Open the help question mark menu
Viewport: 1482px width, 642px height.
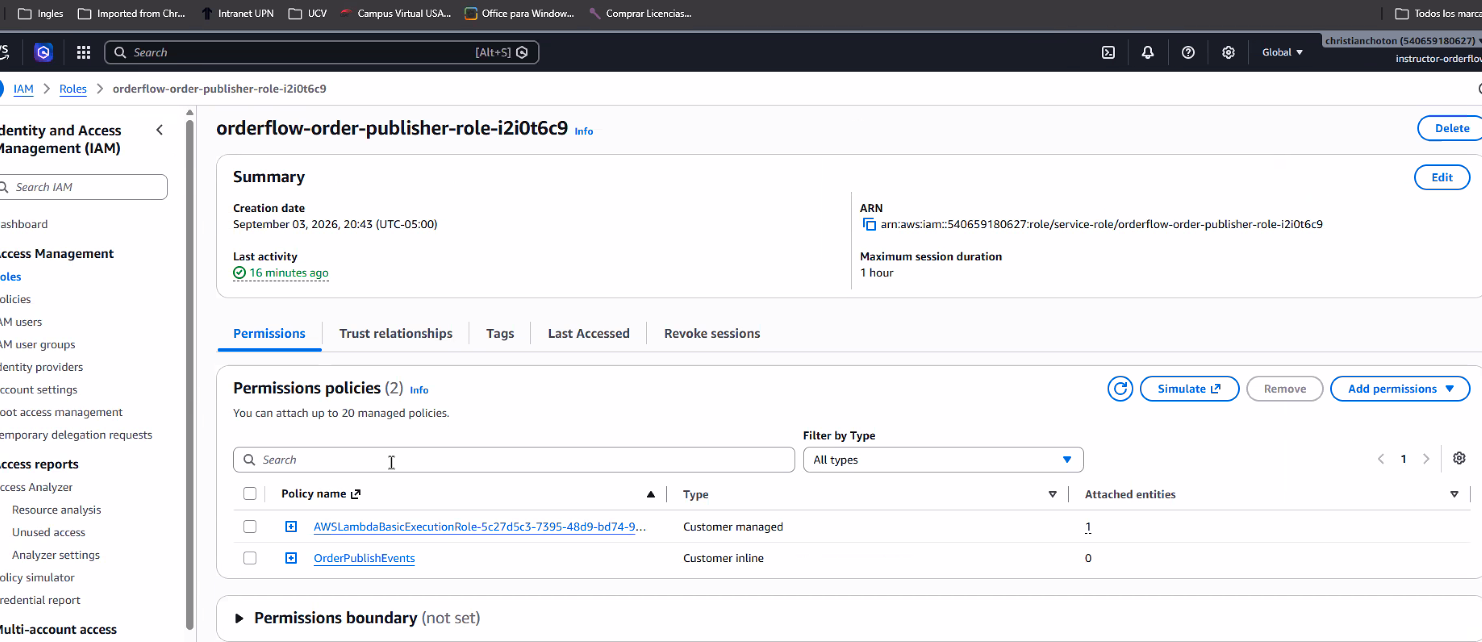click(x=1188, y=52)
